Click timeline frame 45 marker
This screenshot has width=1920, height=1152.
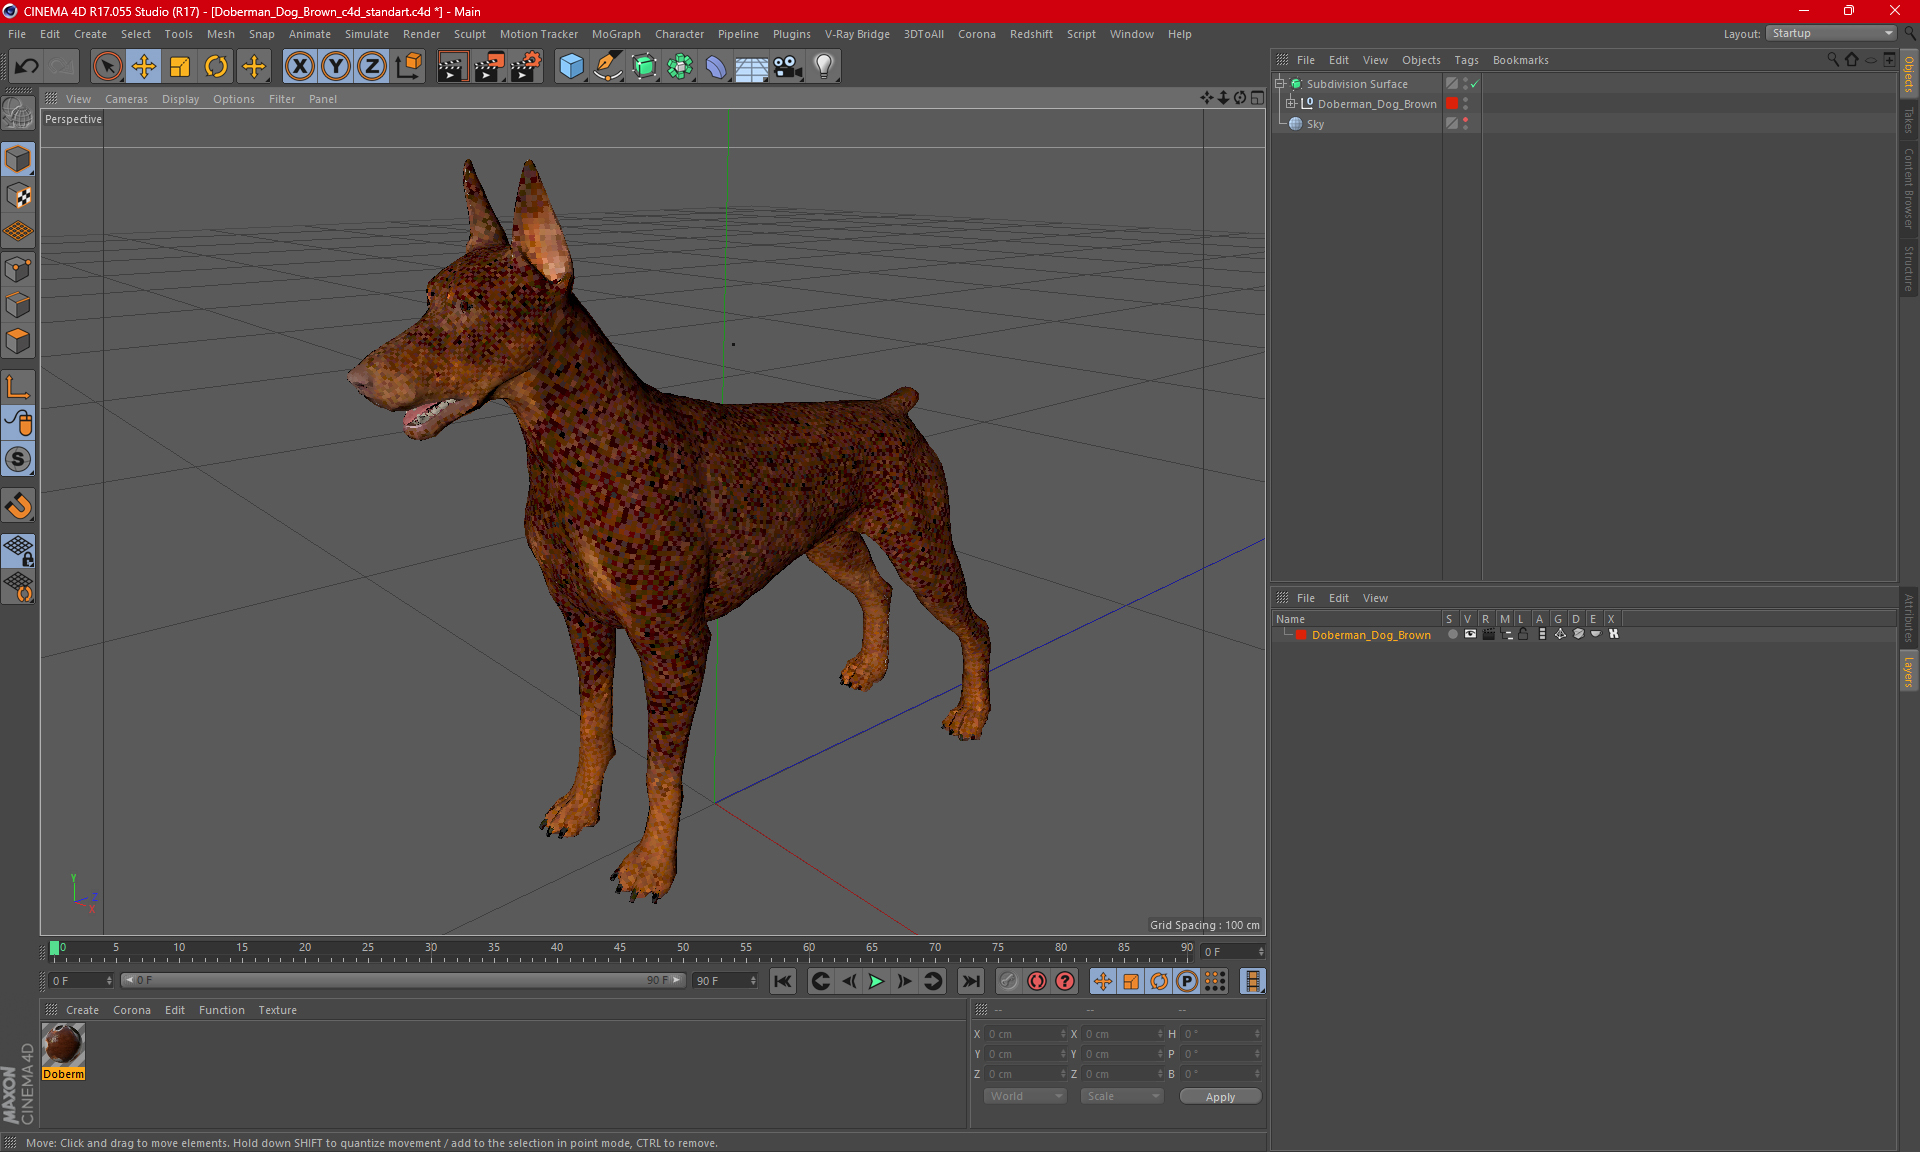click(620, 947)
